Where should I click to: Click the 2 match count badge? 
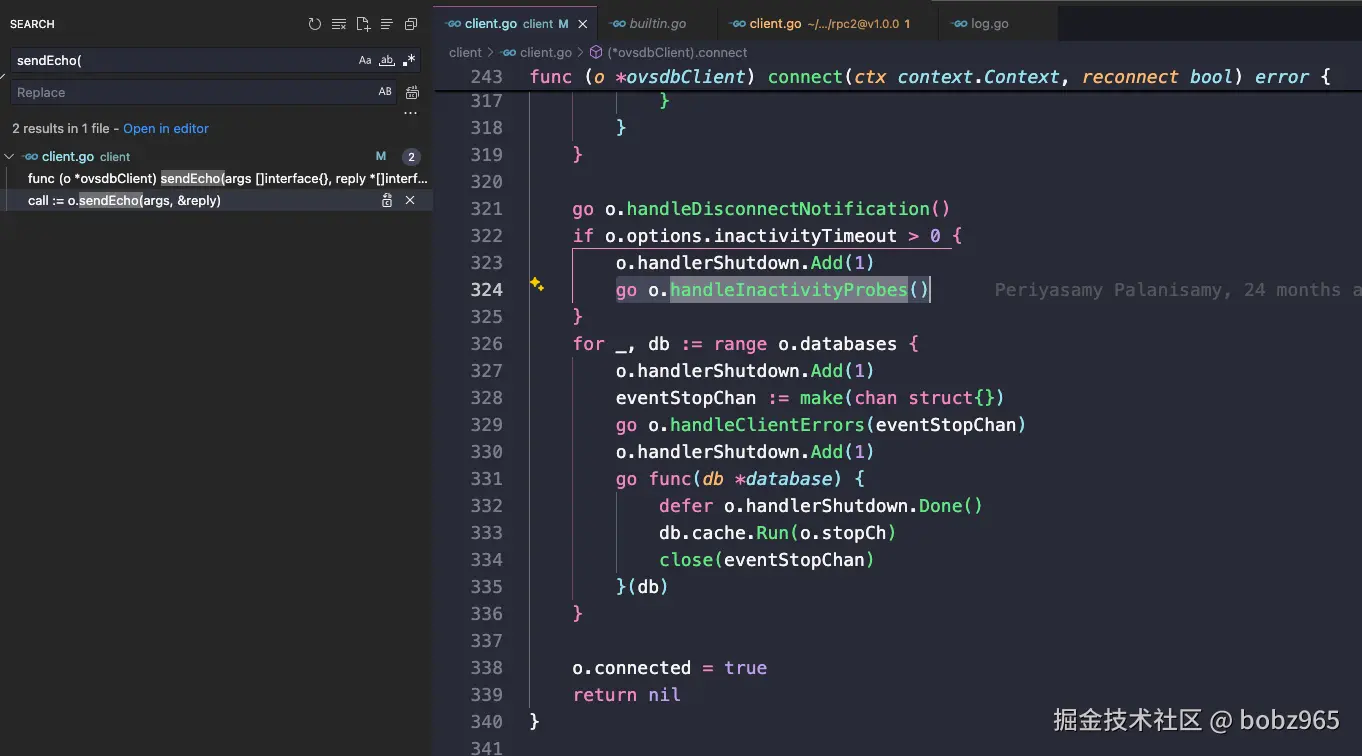point(411,156)
